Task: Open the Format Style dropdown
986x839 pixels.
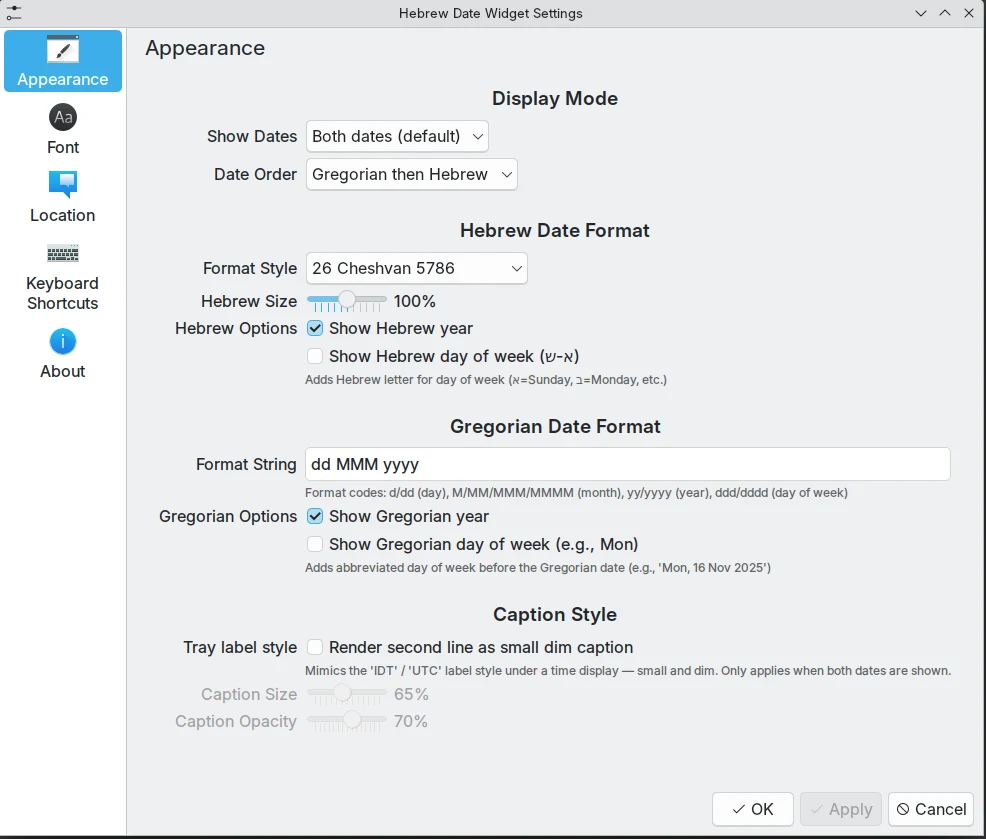Action: [416, 268]
